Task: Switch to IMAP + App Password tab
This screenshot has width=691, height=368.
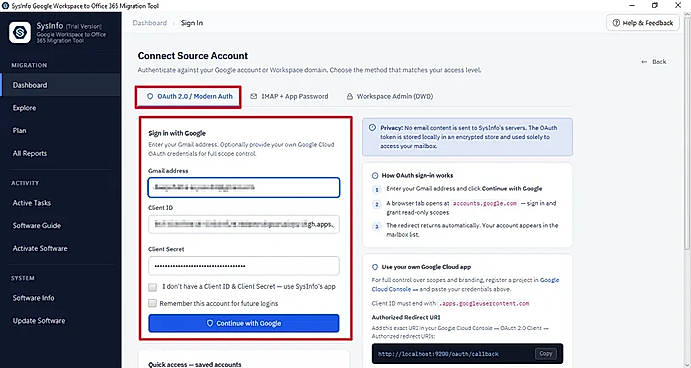Action: [x=290, y=96]
